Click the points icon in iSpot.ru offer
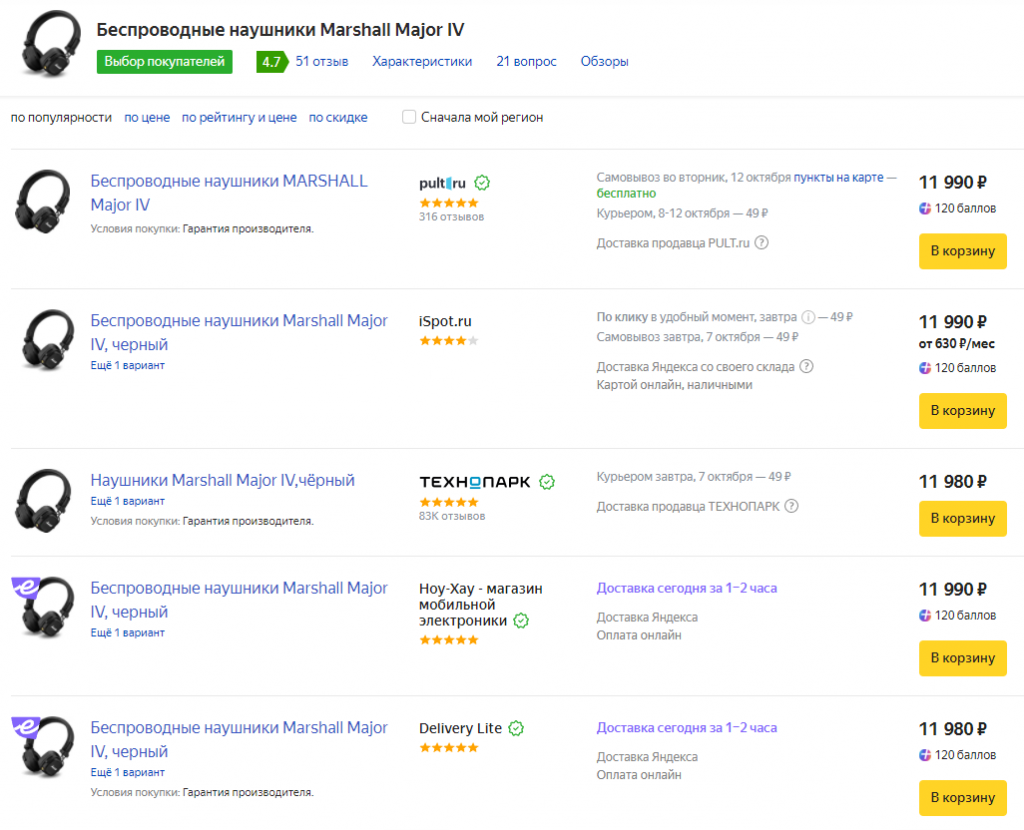 [925, 368]
